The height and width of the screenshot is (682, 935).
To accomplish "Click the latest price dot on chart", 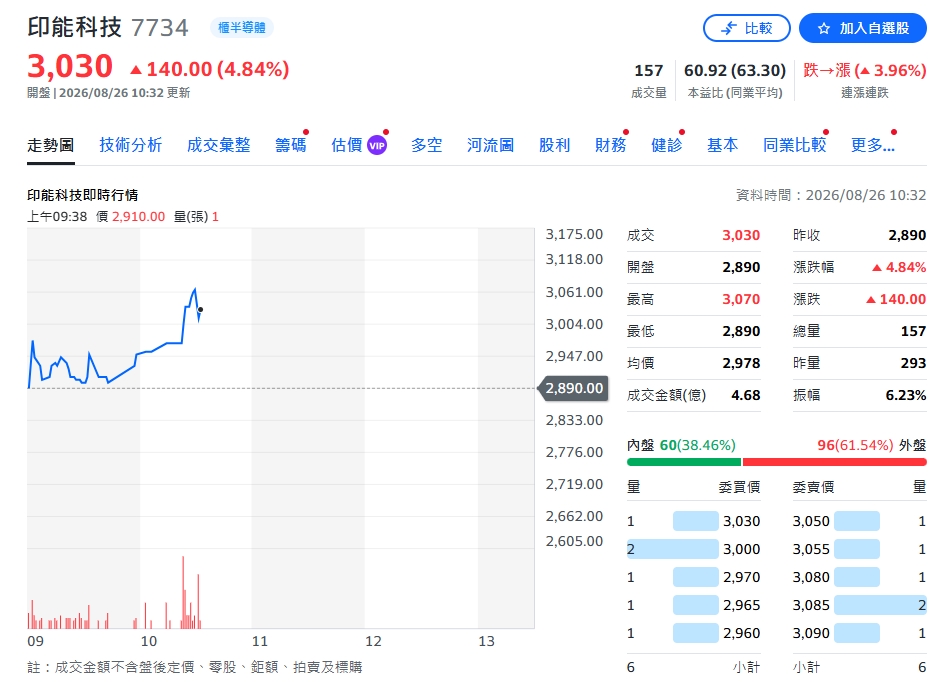I will [x=200, y=309].
